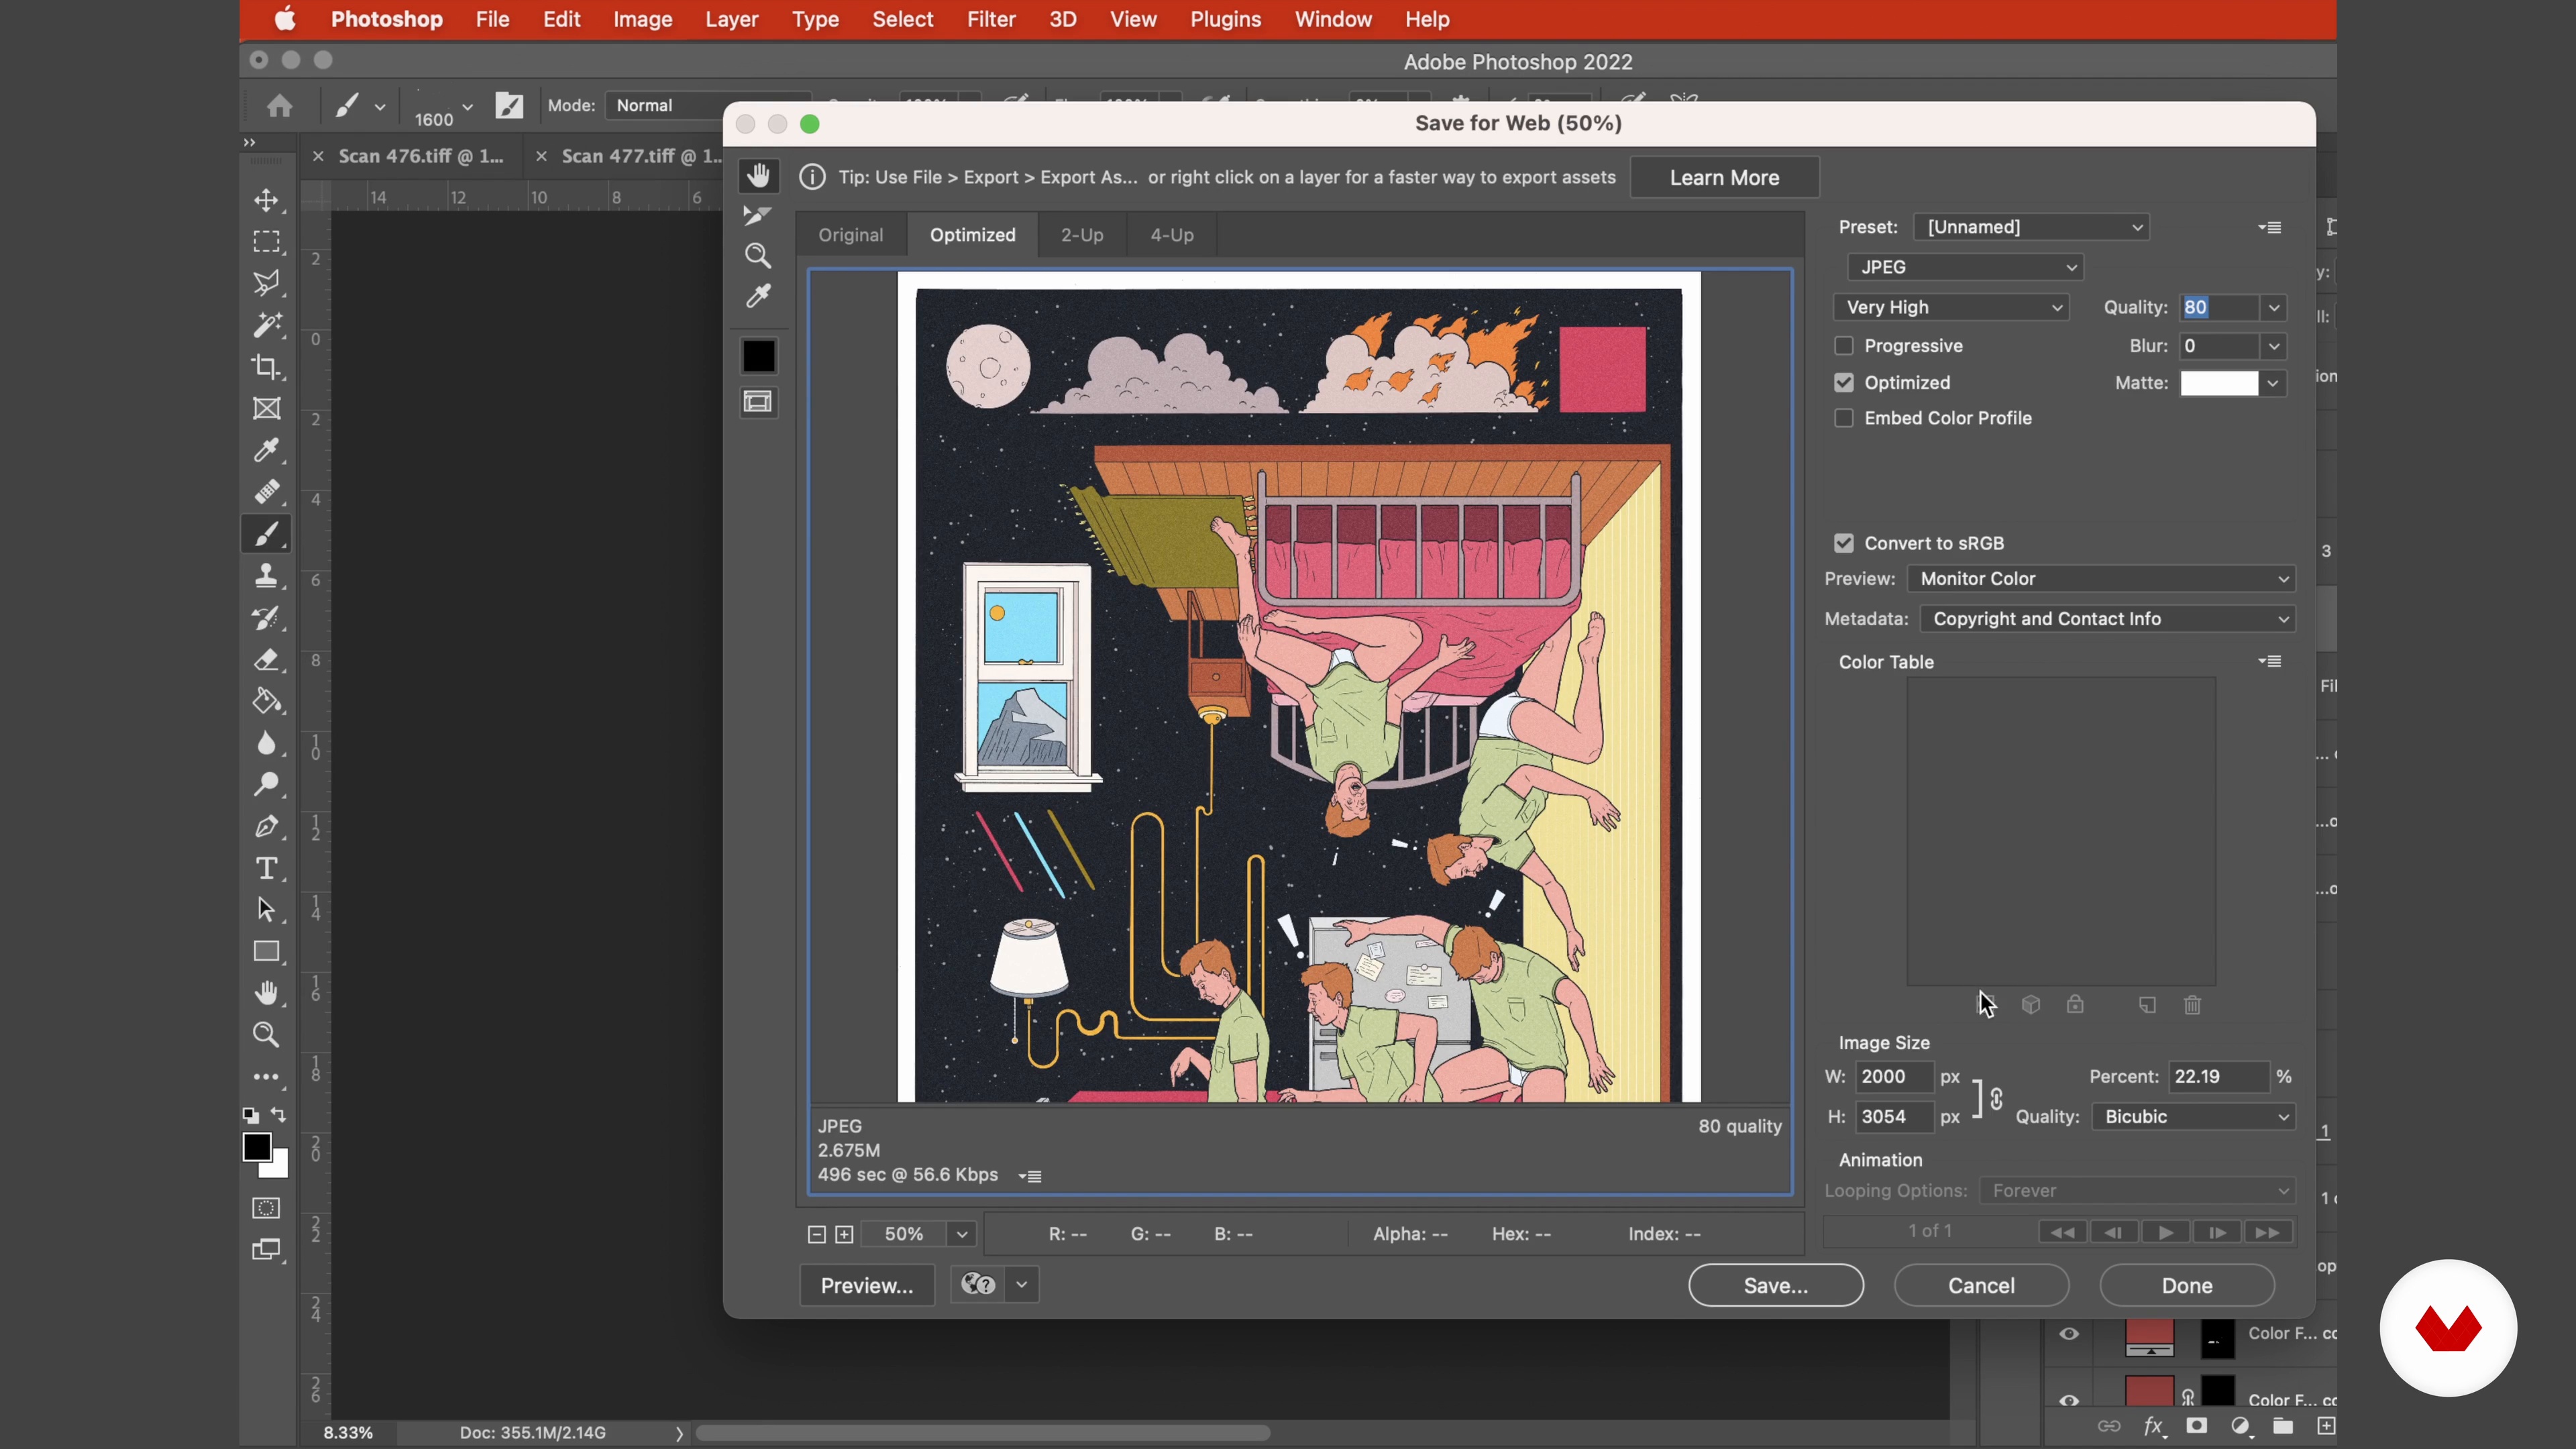Switch to the 2-Up tab

(x=1082, y=235)
